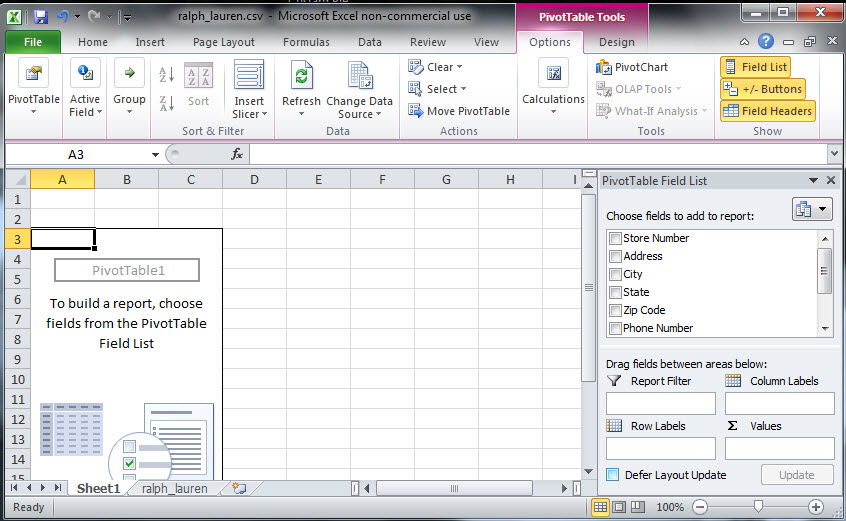Click the Insert Slicer icon
Image resolution: width=846 pixels, height=521 pixels.
(x=249, y=74)
